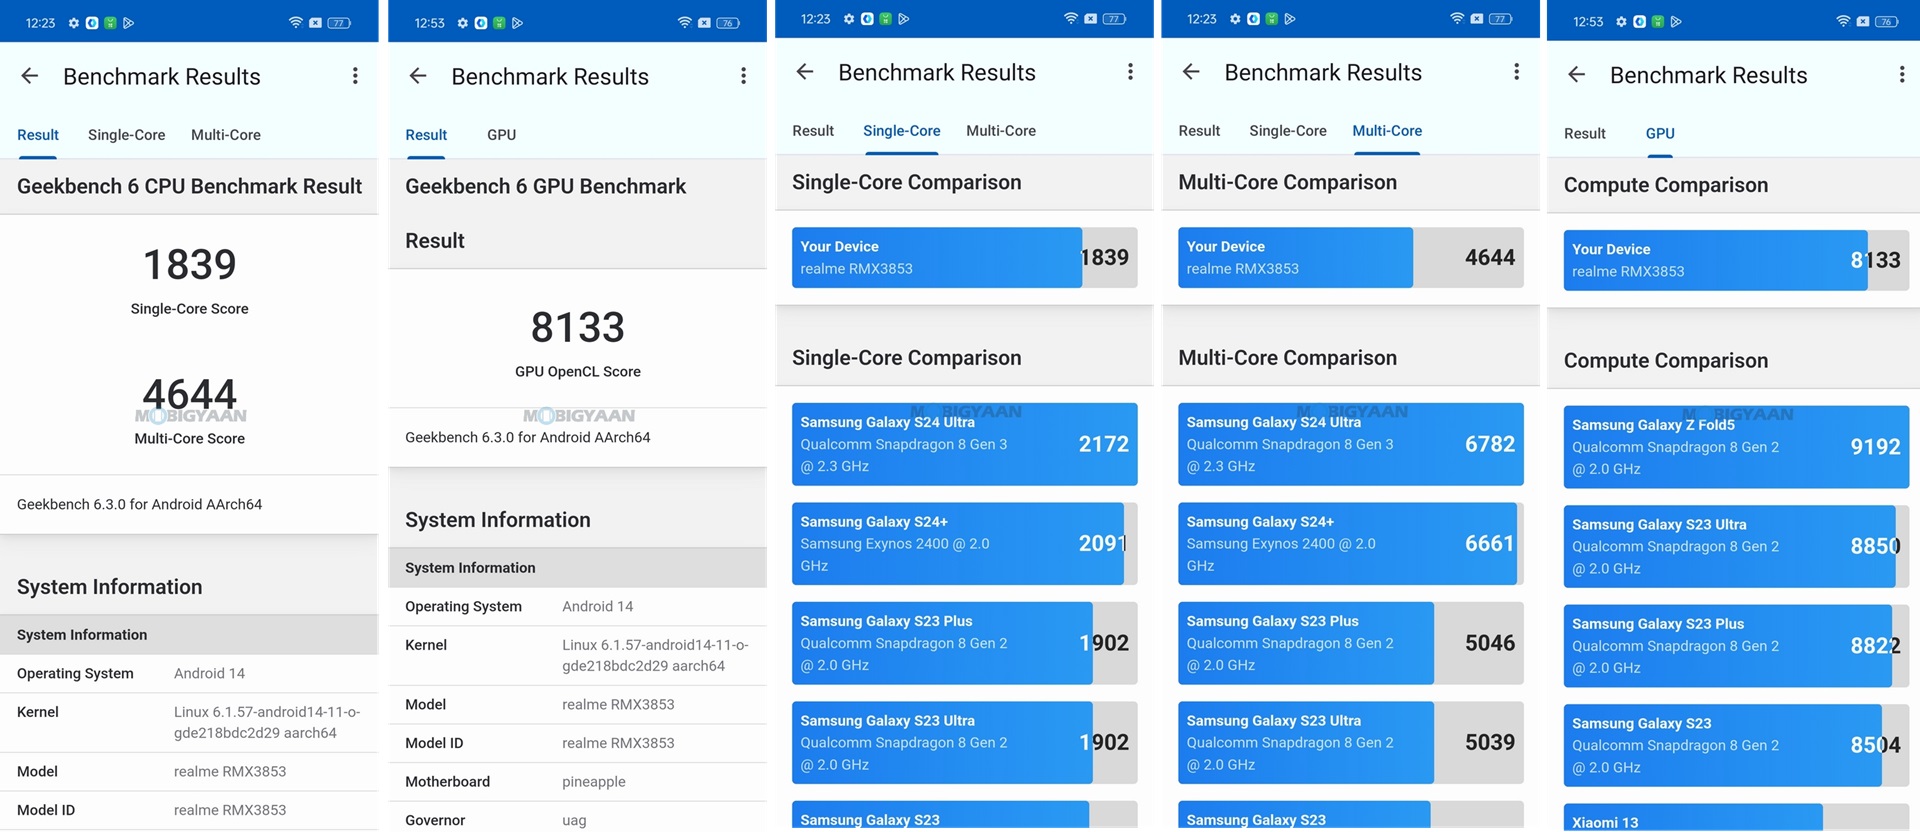Open three-dot menu on Multi-Core Comparison screen

[x=1516, y=72]
